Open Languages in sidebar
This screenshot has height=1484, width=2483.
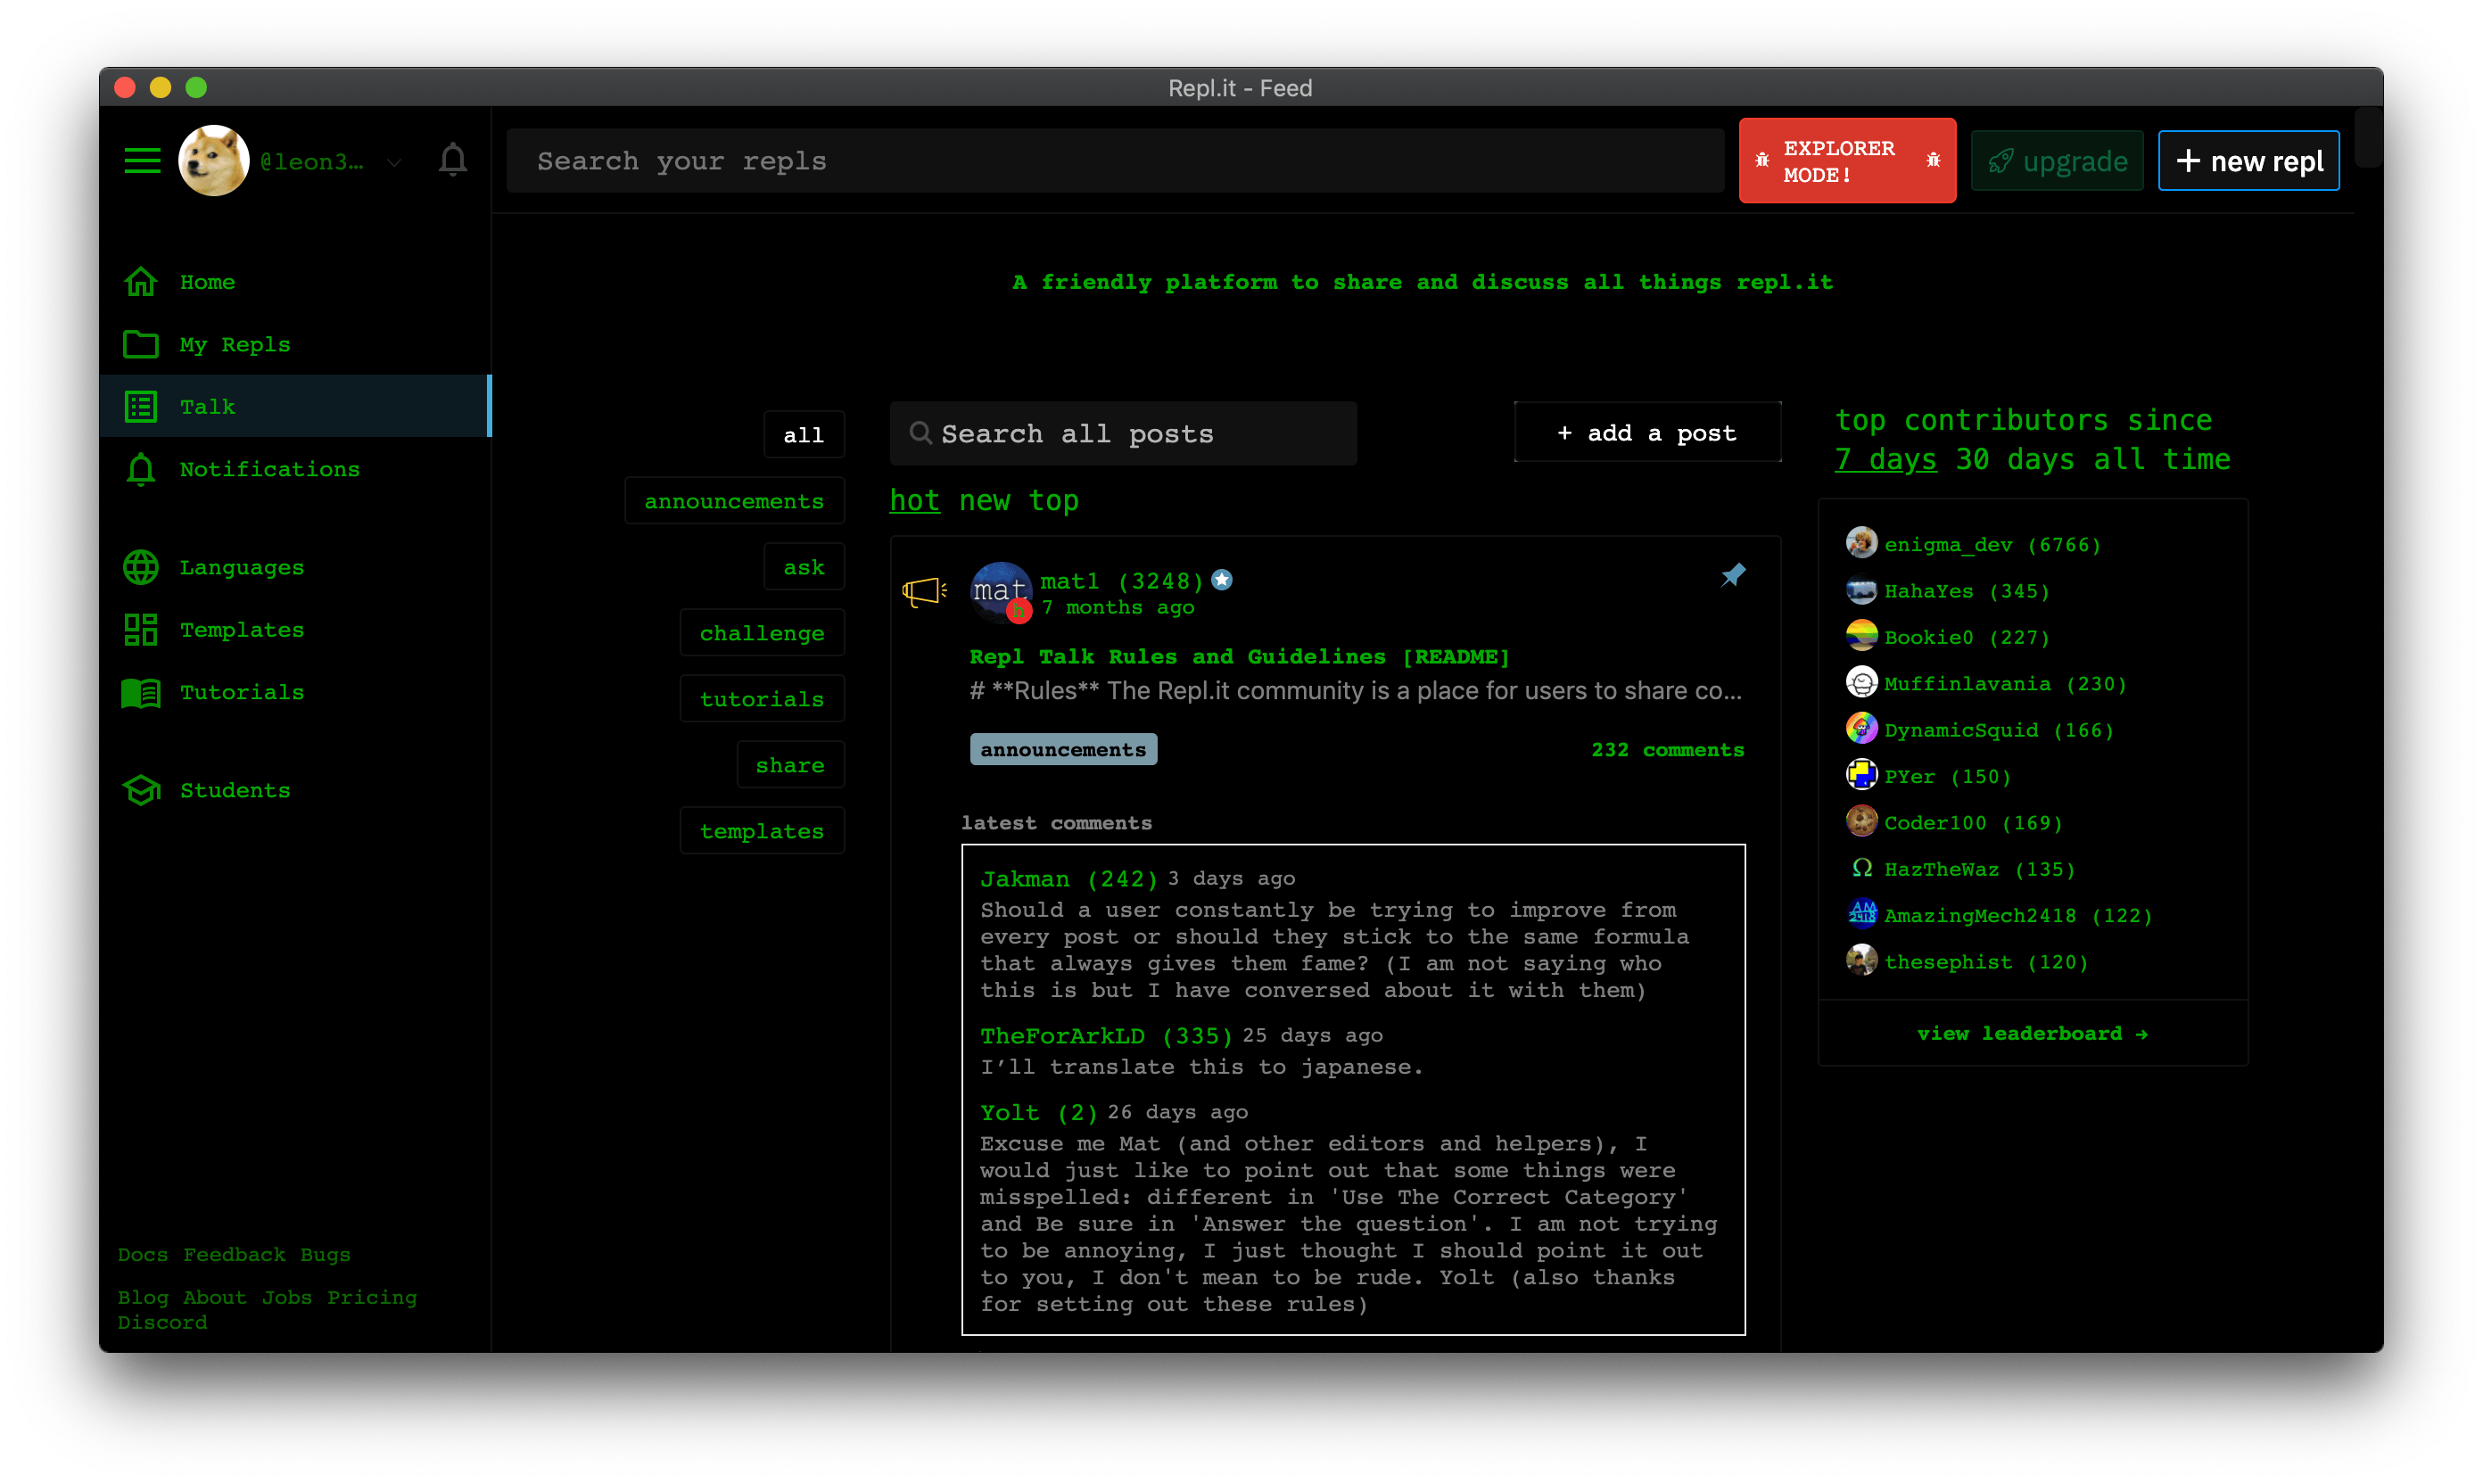coord(241,567)
